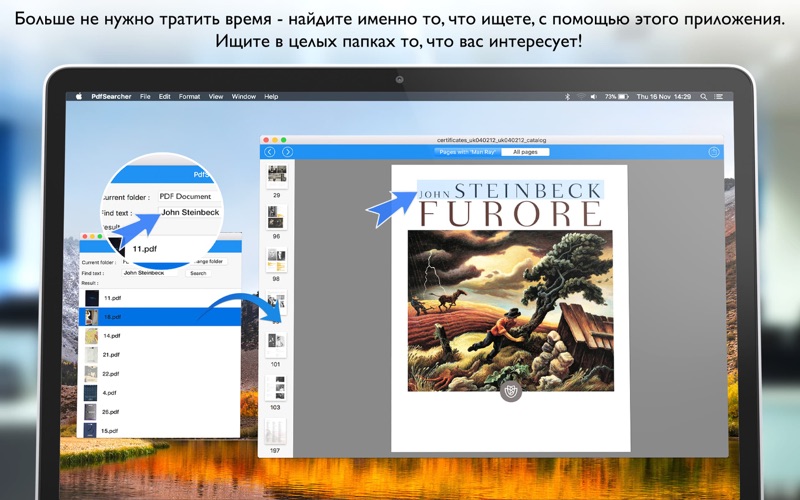Click the circular badge icon below the painting
This screenshot has width=800, height=500.
(511, 391)
